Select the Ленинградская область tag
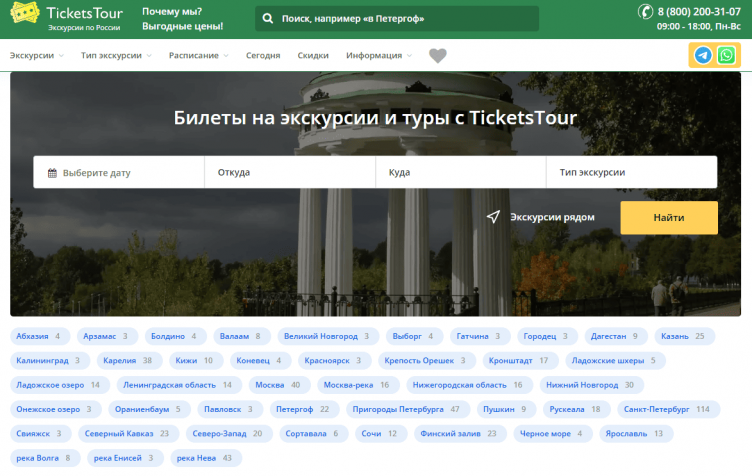The height and width of the screenshot is (476, 752). (179, 385)
